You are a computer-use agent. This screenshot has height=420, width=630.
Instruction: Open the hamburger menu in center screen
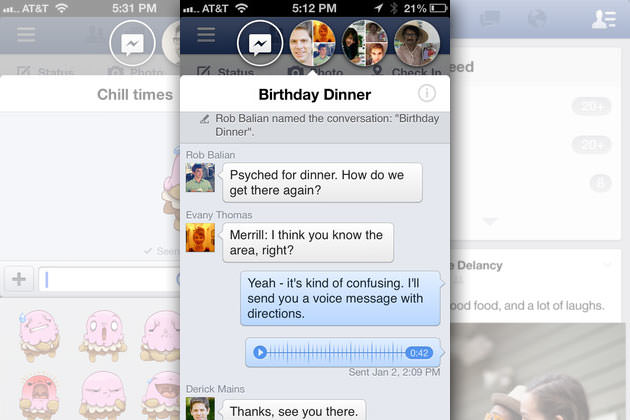click(x=206, y=35)
